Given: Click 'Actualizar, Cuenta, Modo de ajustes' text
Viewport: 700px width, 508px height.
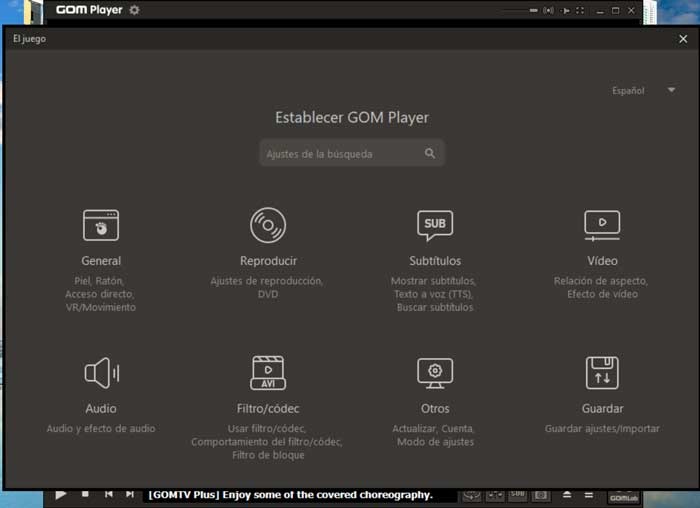Looking at the screenshot, I should (433, 435).
